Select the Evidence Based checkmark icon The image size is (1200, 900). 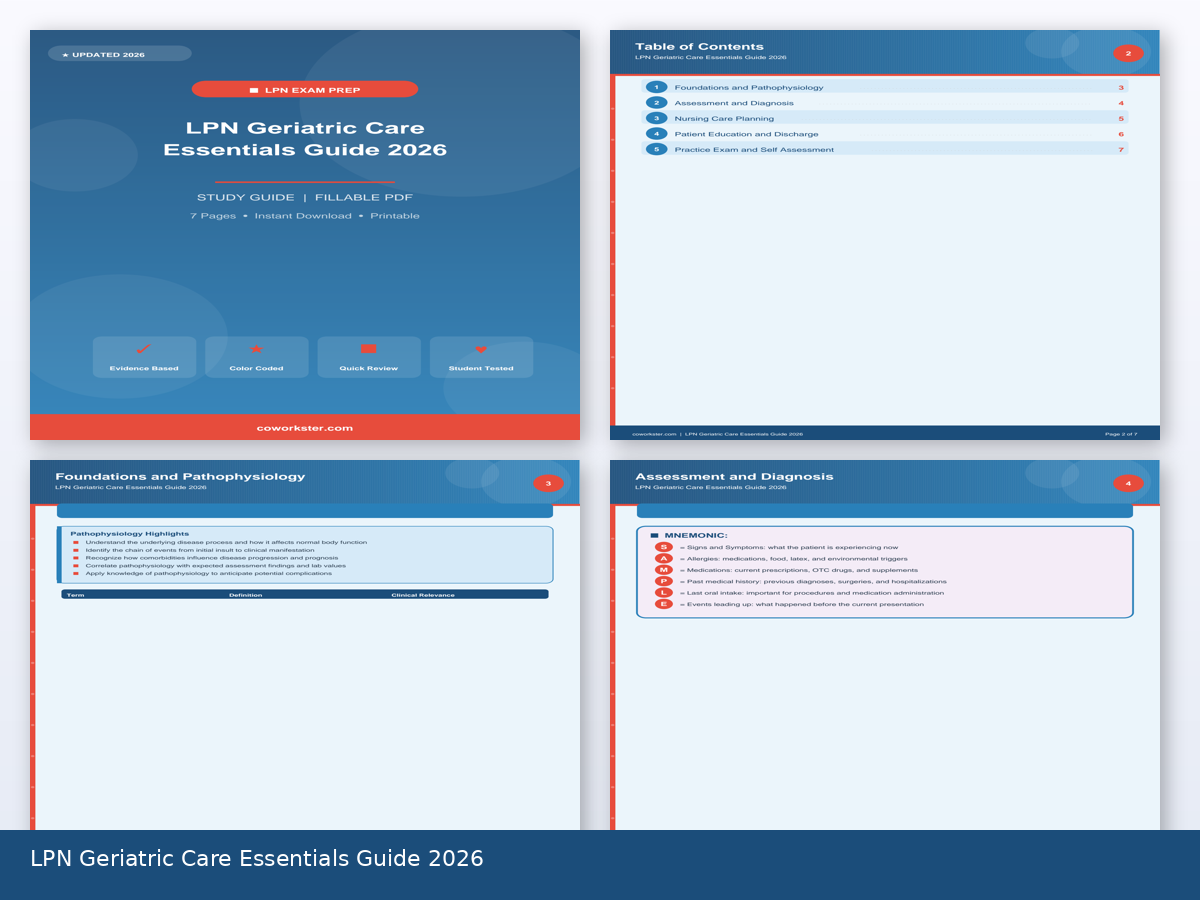click(143, 351)
